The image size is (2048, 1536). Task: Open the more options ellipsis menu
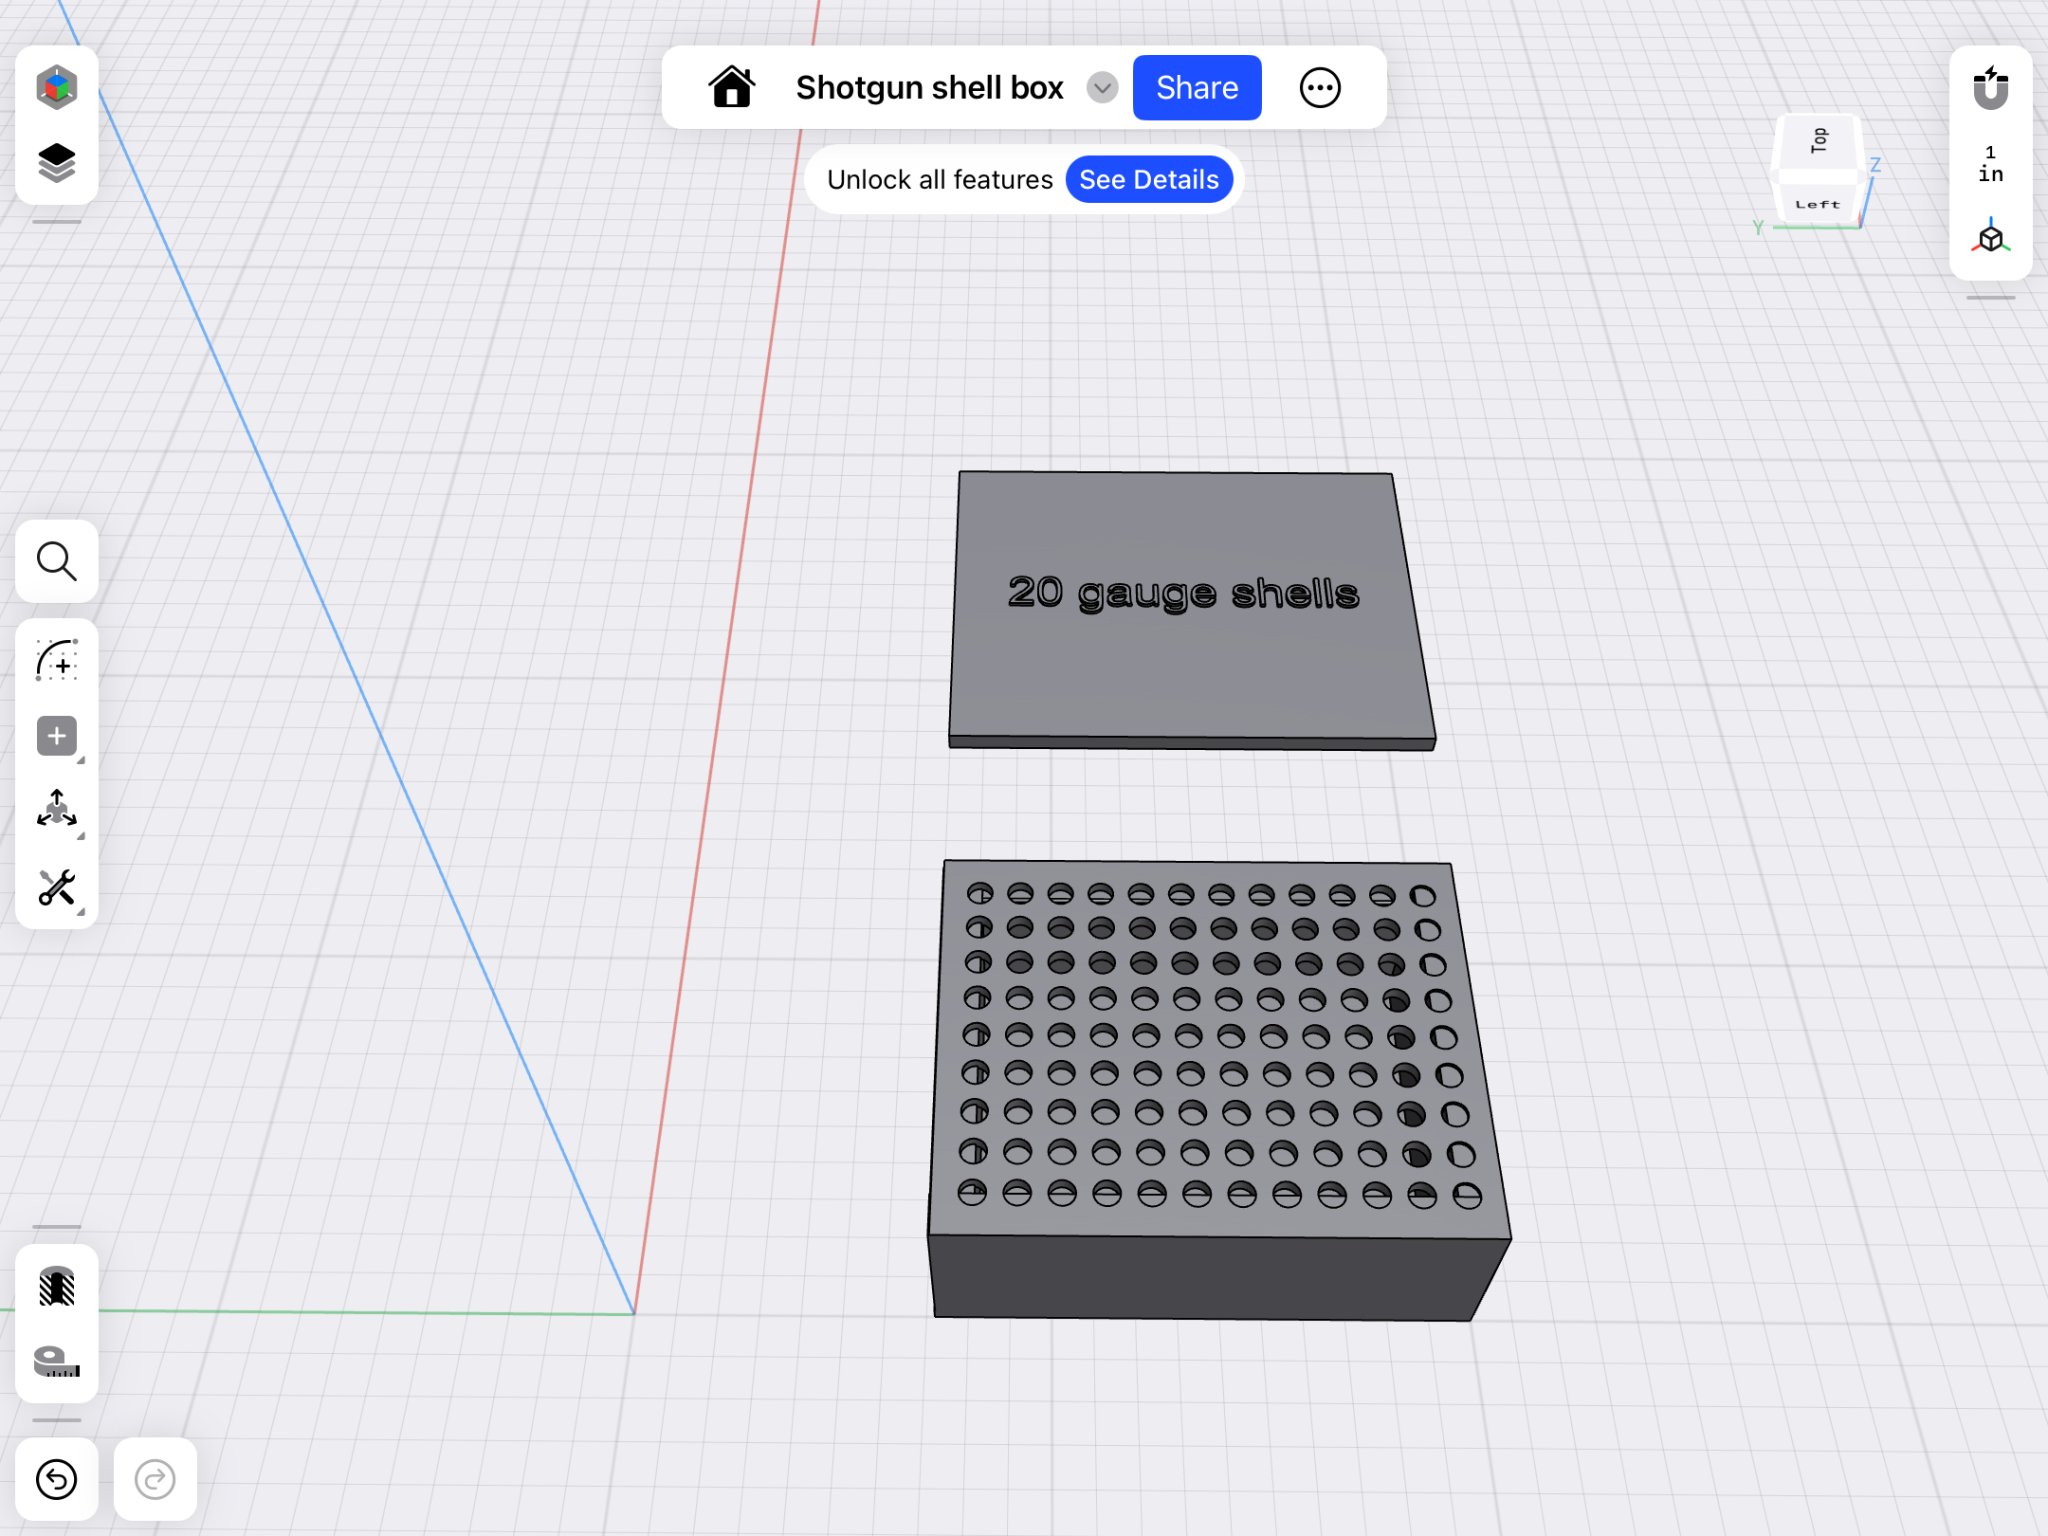coord(1319,88)
